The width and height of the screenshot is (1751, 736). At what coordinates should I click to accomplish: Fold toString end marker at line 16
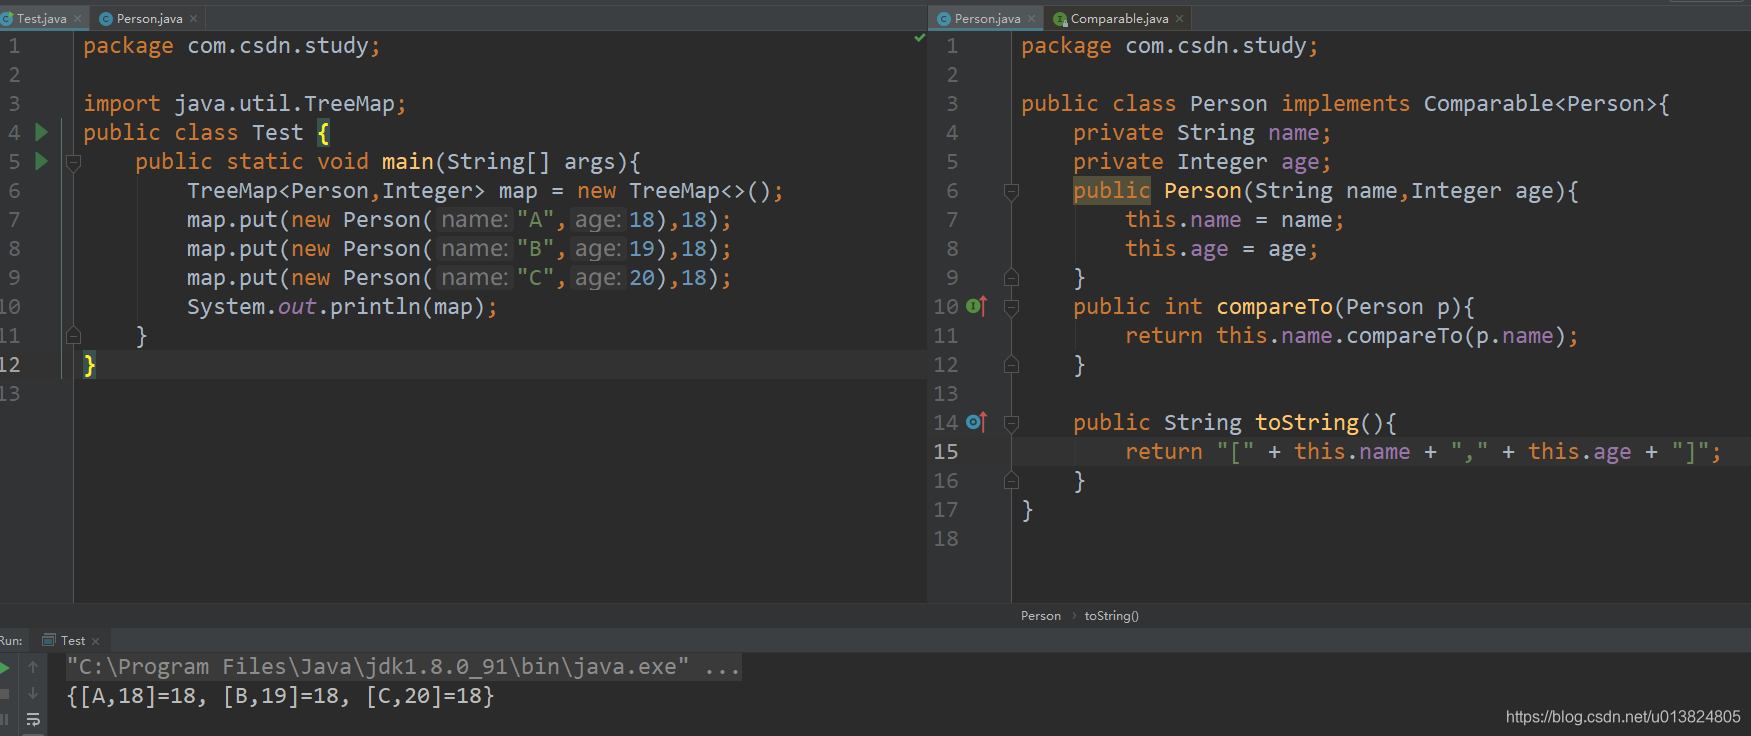tap(1011, 480)
